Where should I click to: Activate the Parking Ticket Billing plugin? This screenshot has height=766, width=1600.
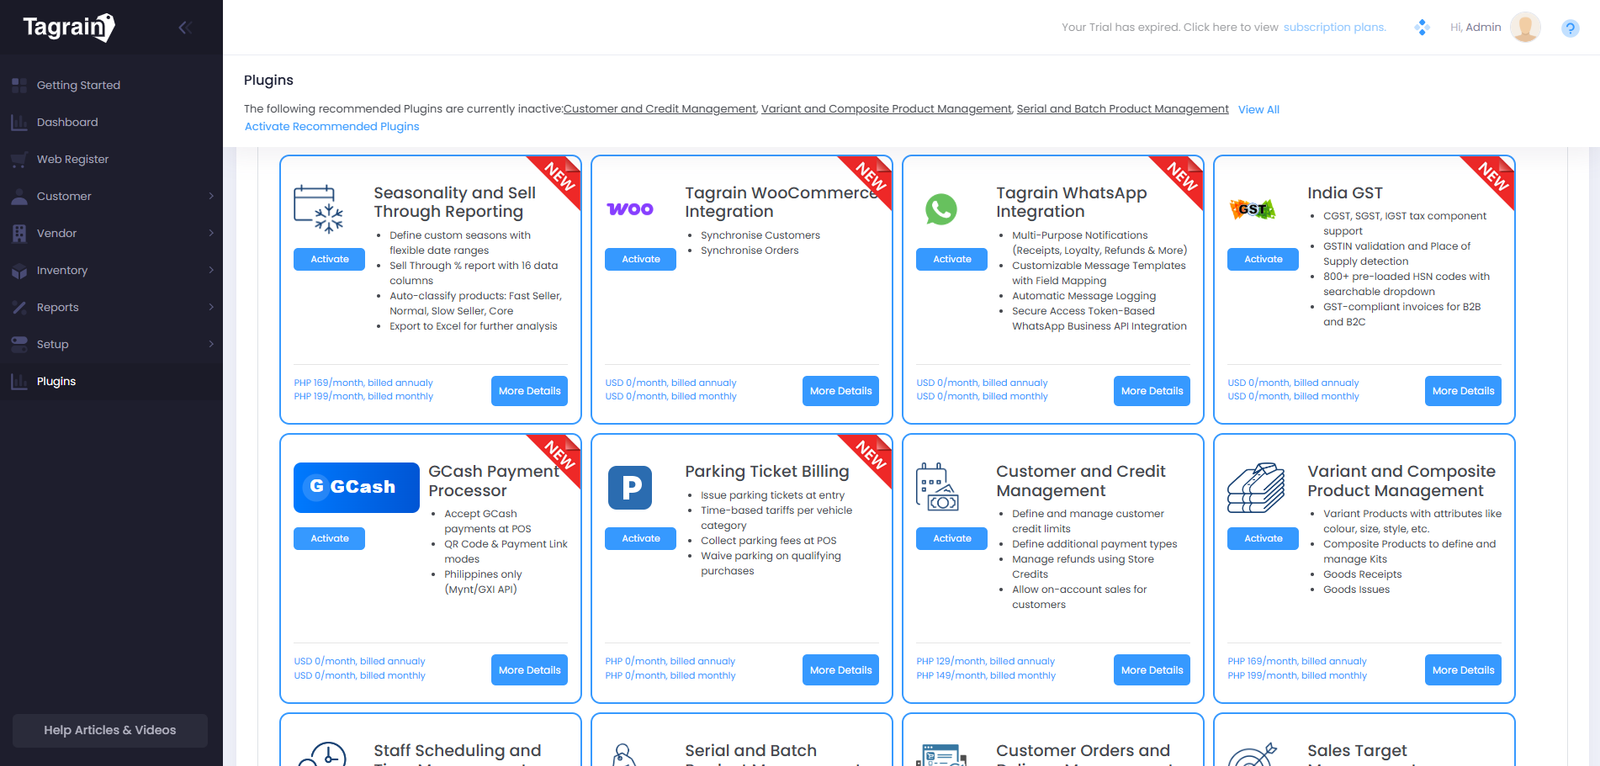641,538
